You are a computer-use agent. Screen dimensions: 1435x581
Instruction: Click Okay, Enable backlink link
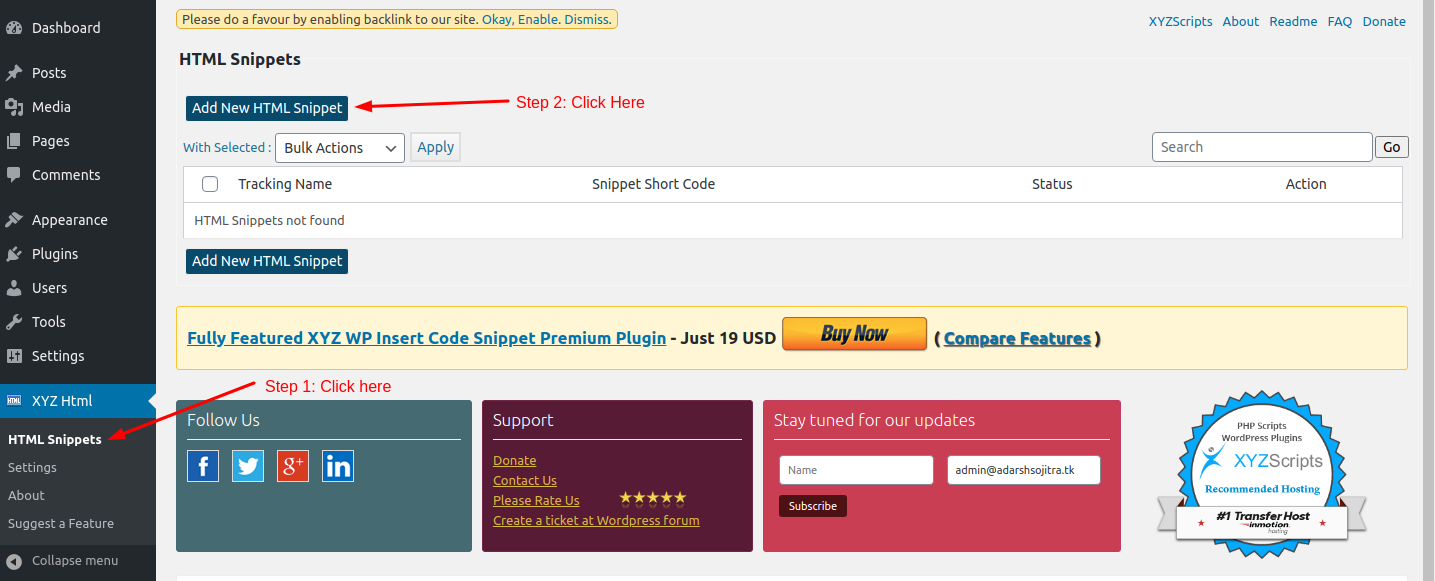[519, 19]
